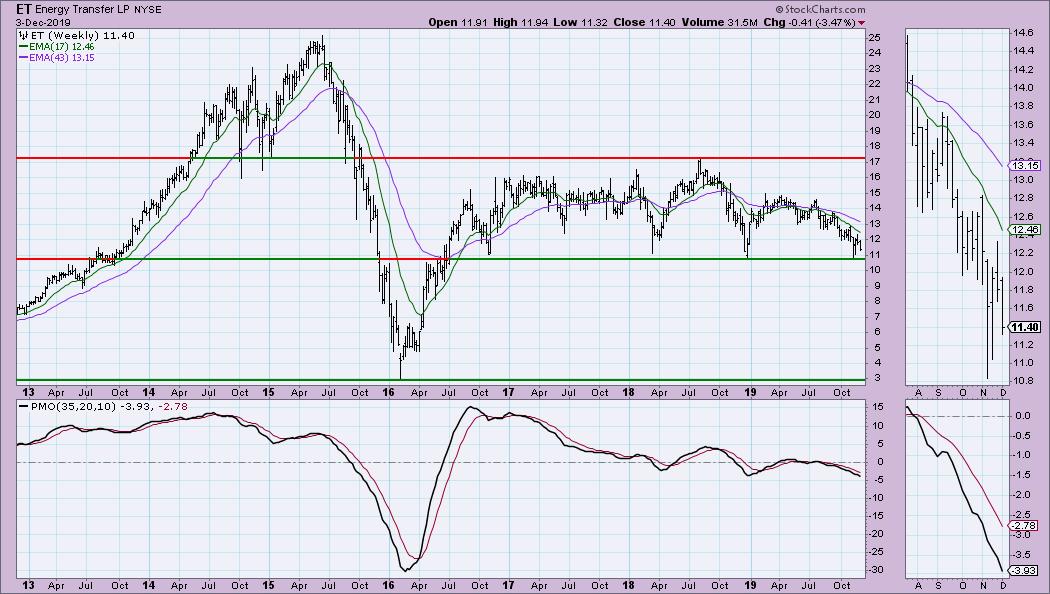Click the red down-arrow next to Chg value
The height and width of the screenshot is (594, 1050).
[x=861, y=23]
